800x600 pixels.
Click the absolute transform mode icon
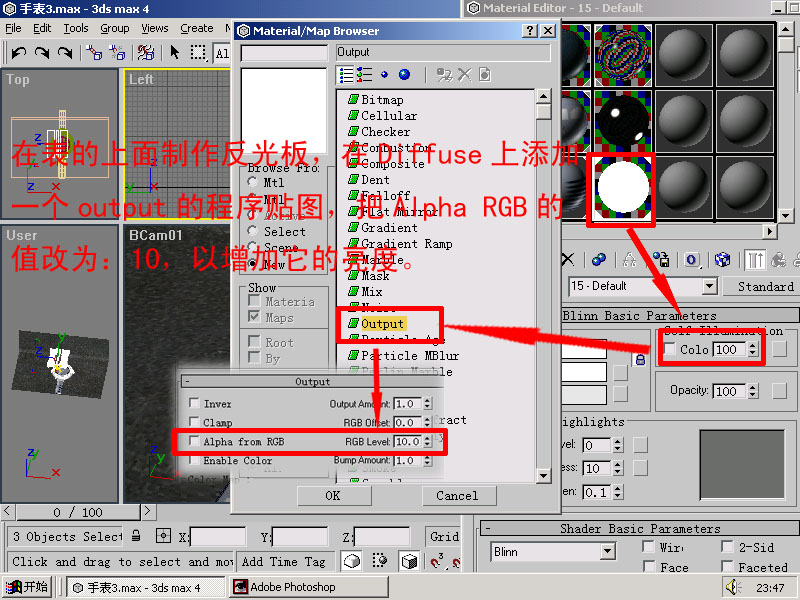pyautogui.click(x=163, y=536)
